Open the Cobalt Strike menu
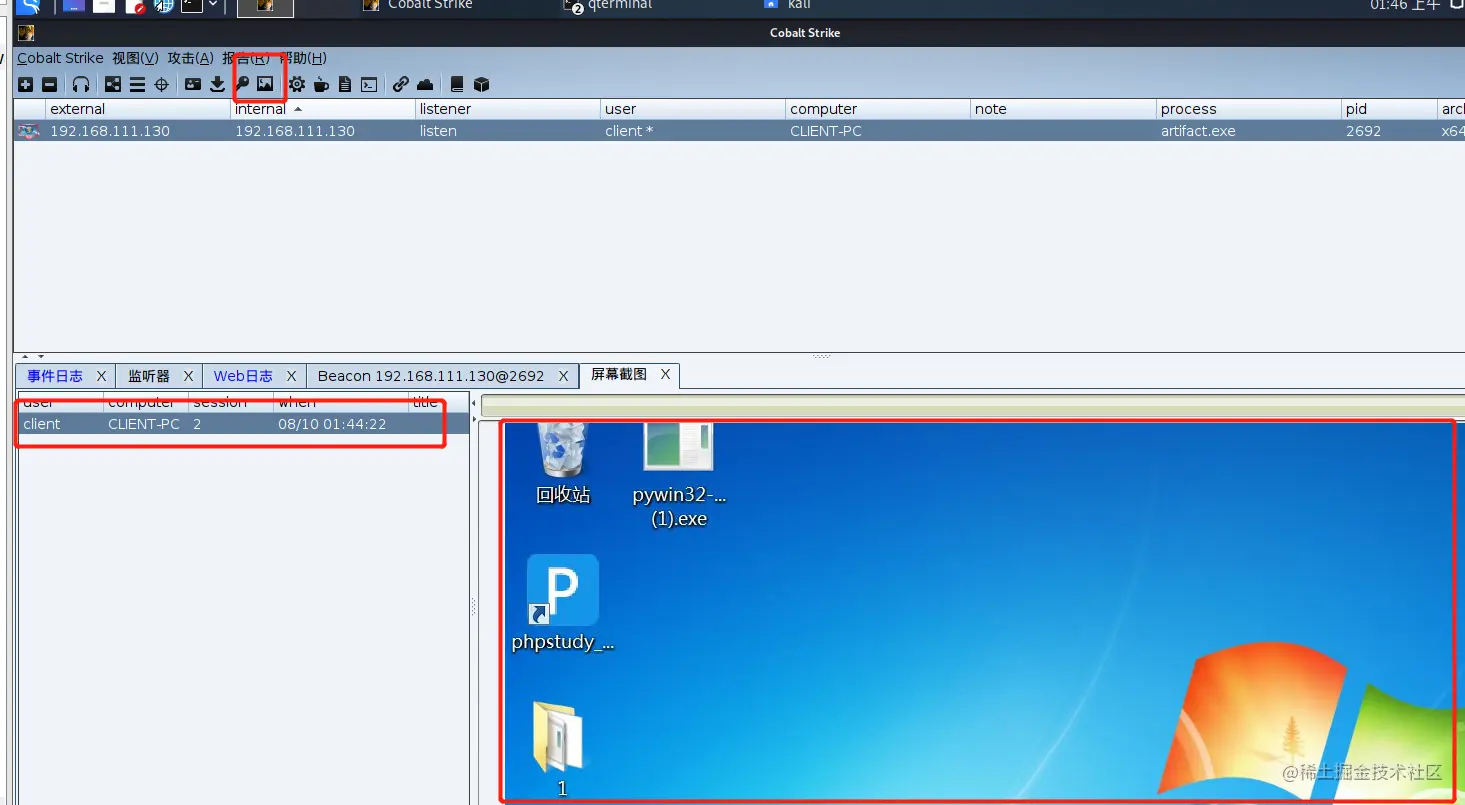Screen dimensions: 1465x805 (x=60, y=58)
